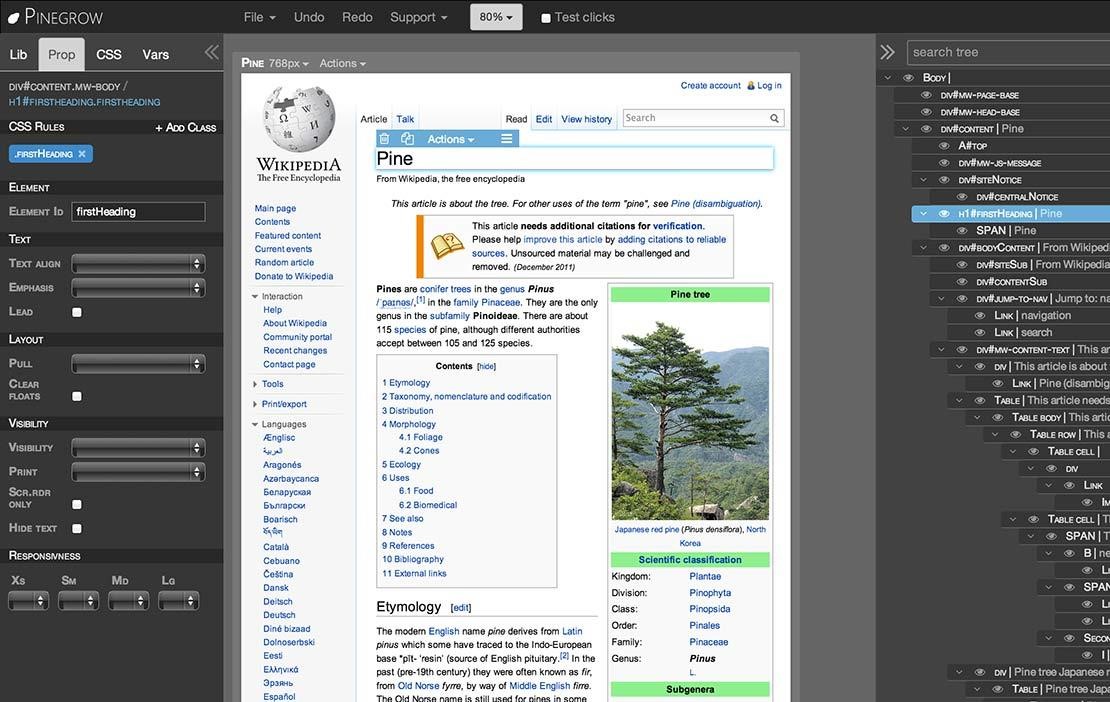
Task: Collapse the left panel with the double-chevron icon
Action: [211, 53]
